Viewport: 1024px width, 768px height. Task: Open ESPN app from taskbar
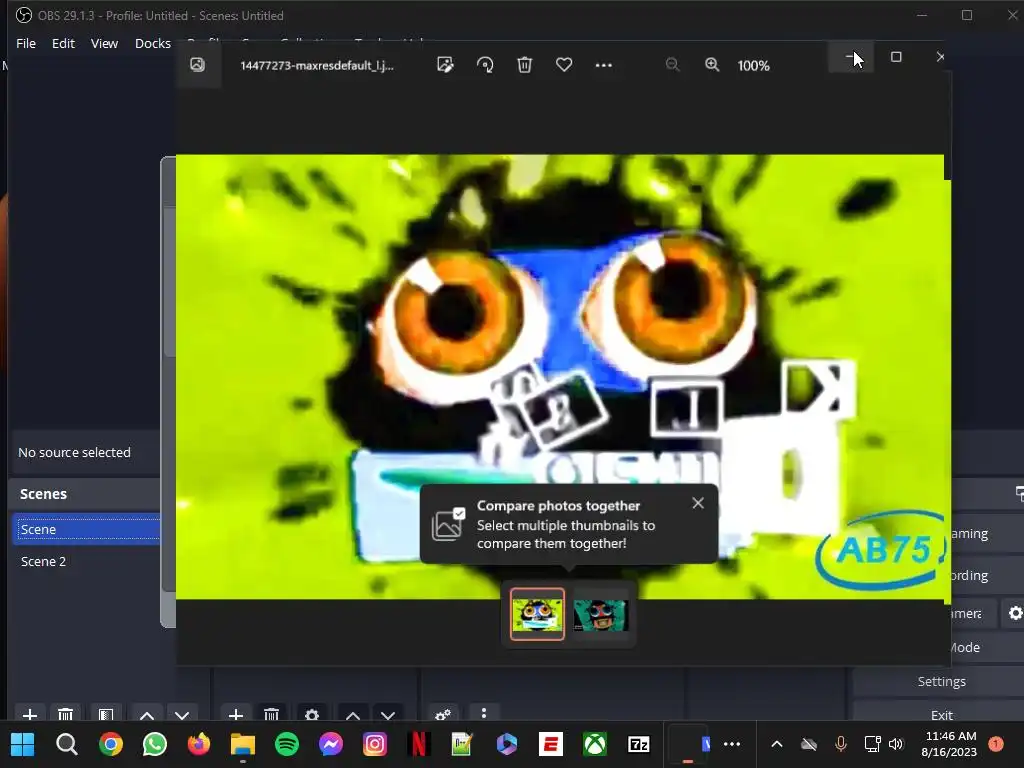pos(551,744)
